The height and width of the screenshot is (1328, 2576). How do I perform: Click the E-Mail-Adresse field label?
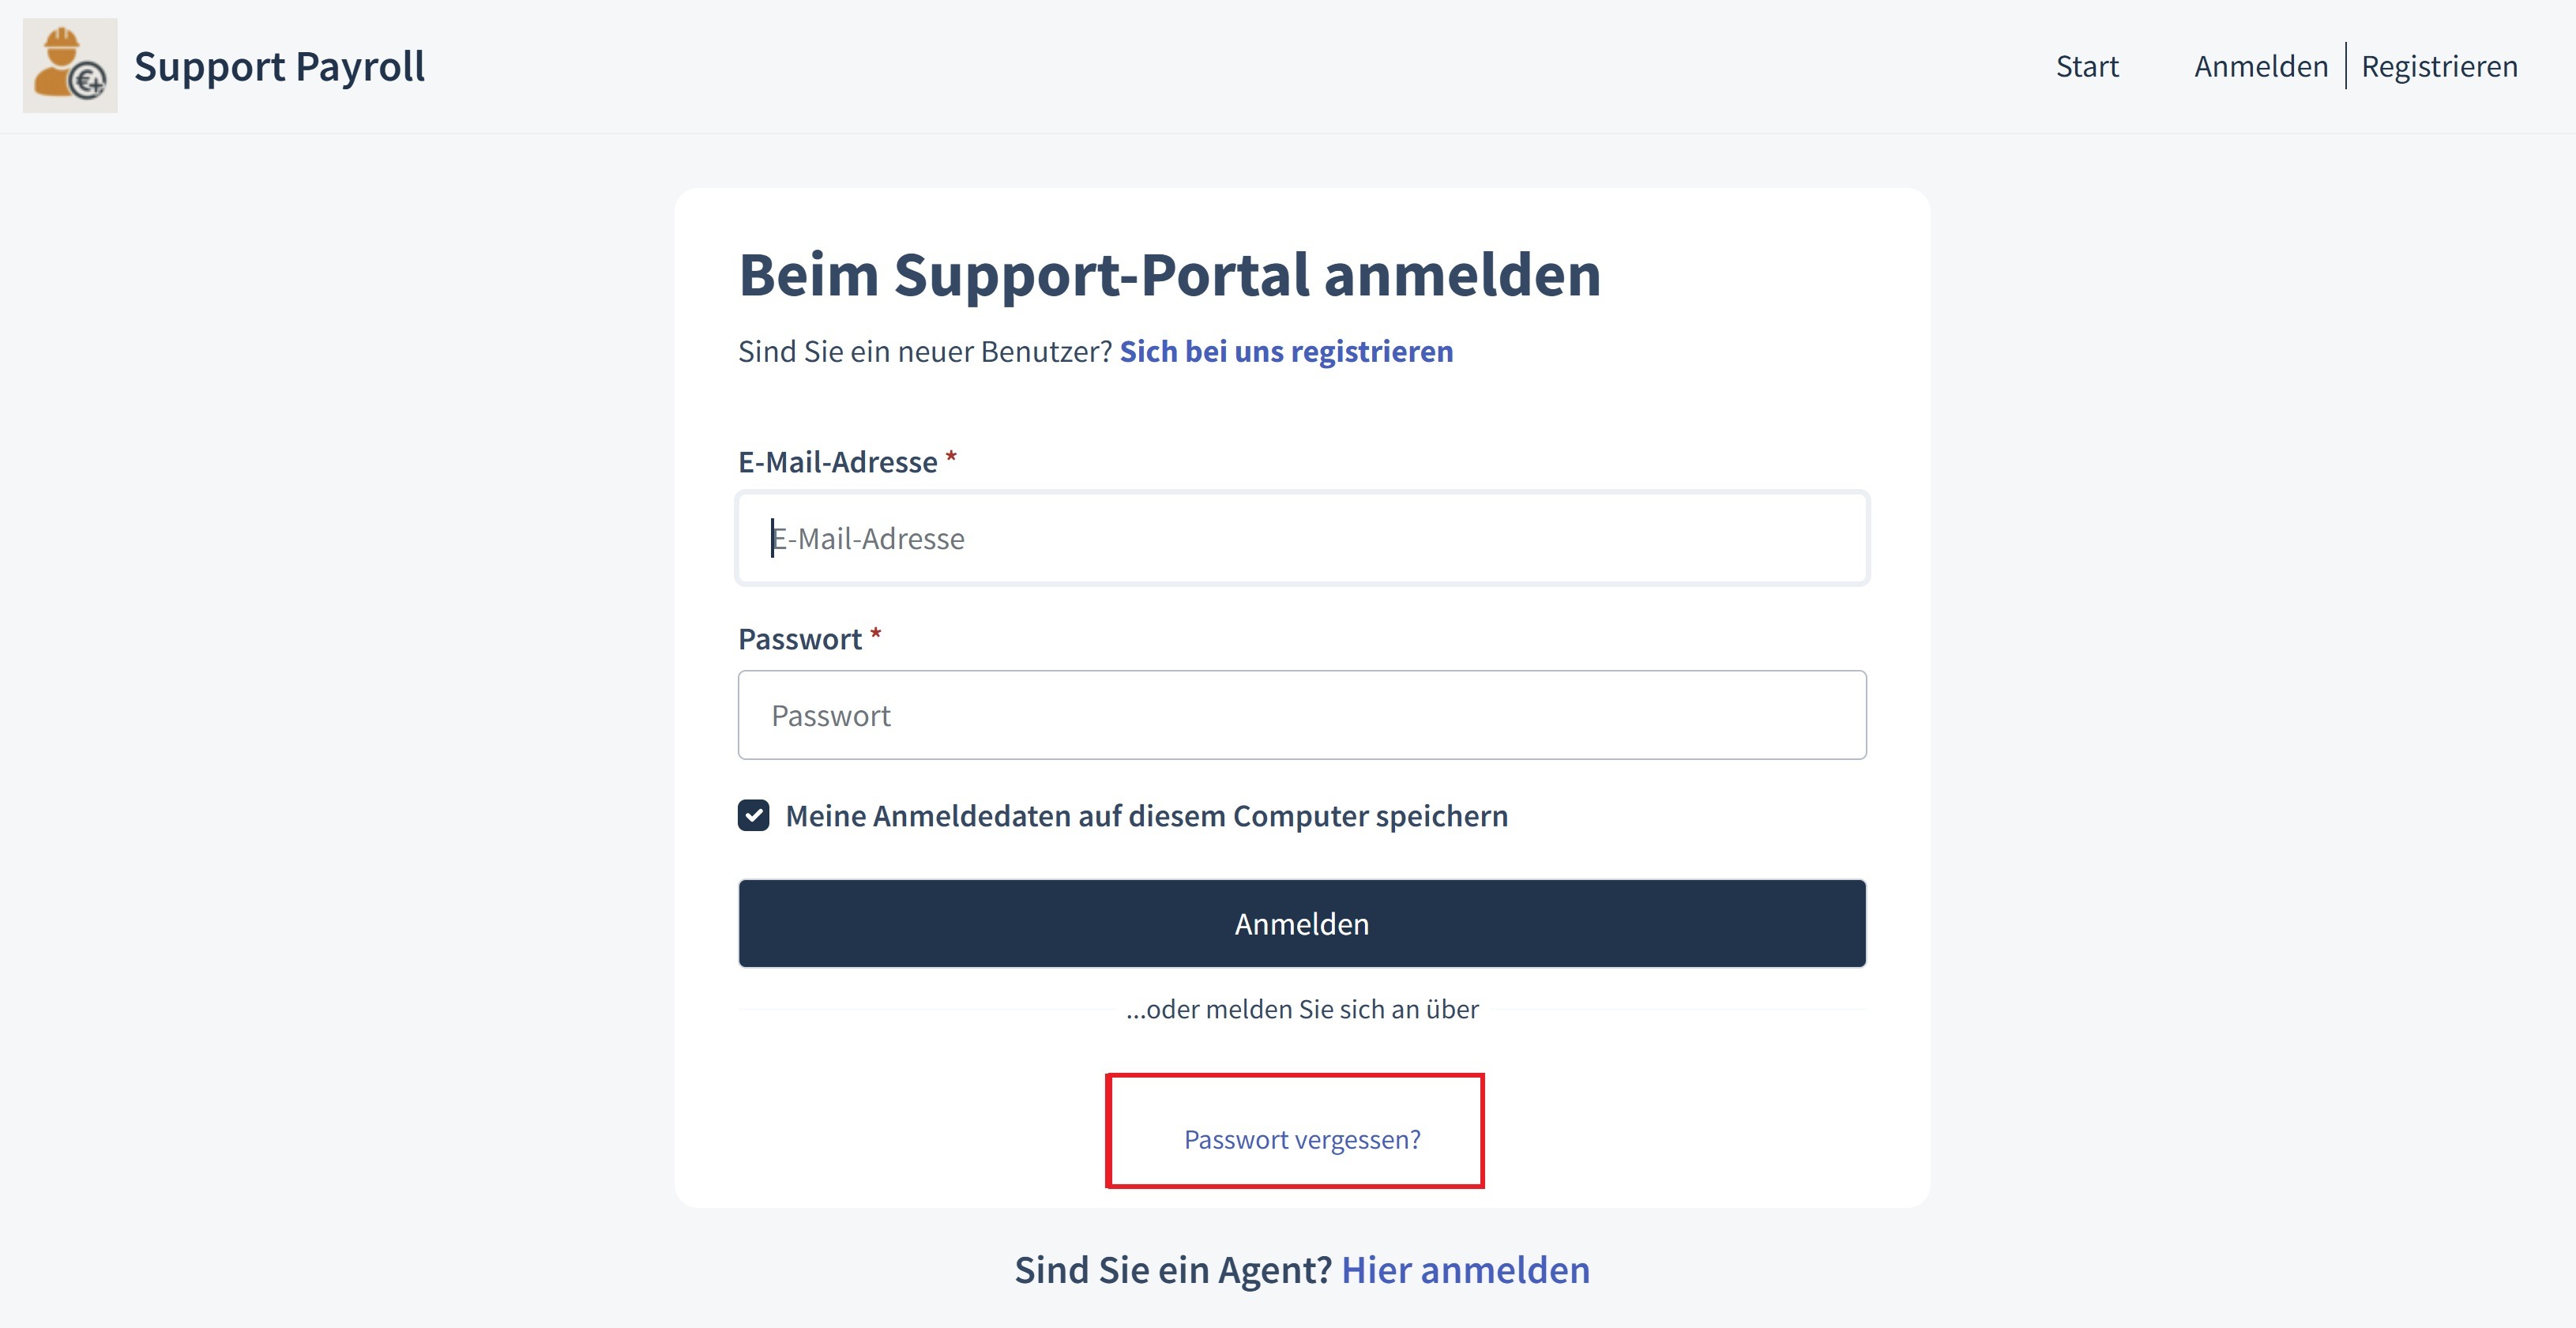coord(837,462)
